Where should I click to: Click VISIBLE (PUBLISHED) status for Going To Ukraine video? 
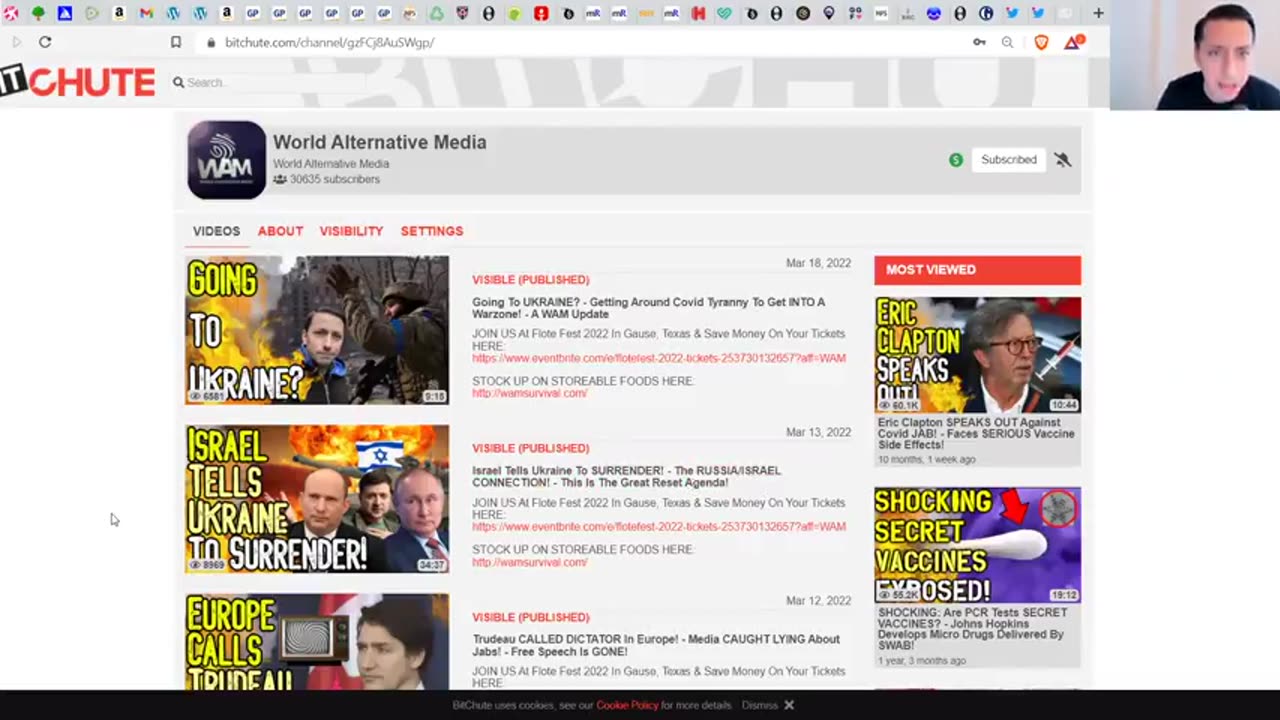coord(531,280)
